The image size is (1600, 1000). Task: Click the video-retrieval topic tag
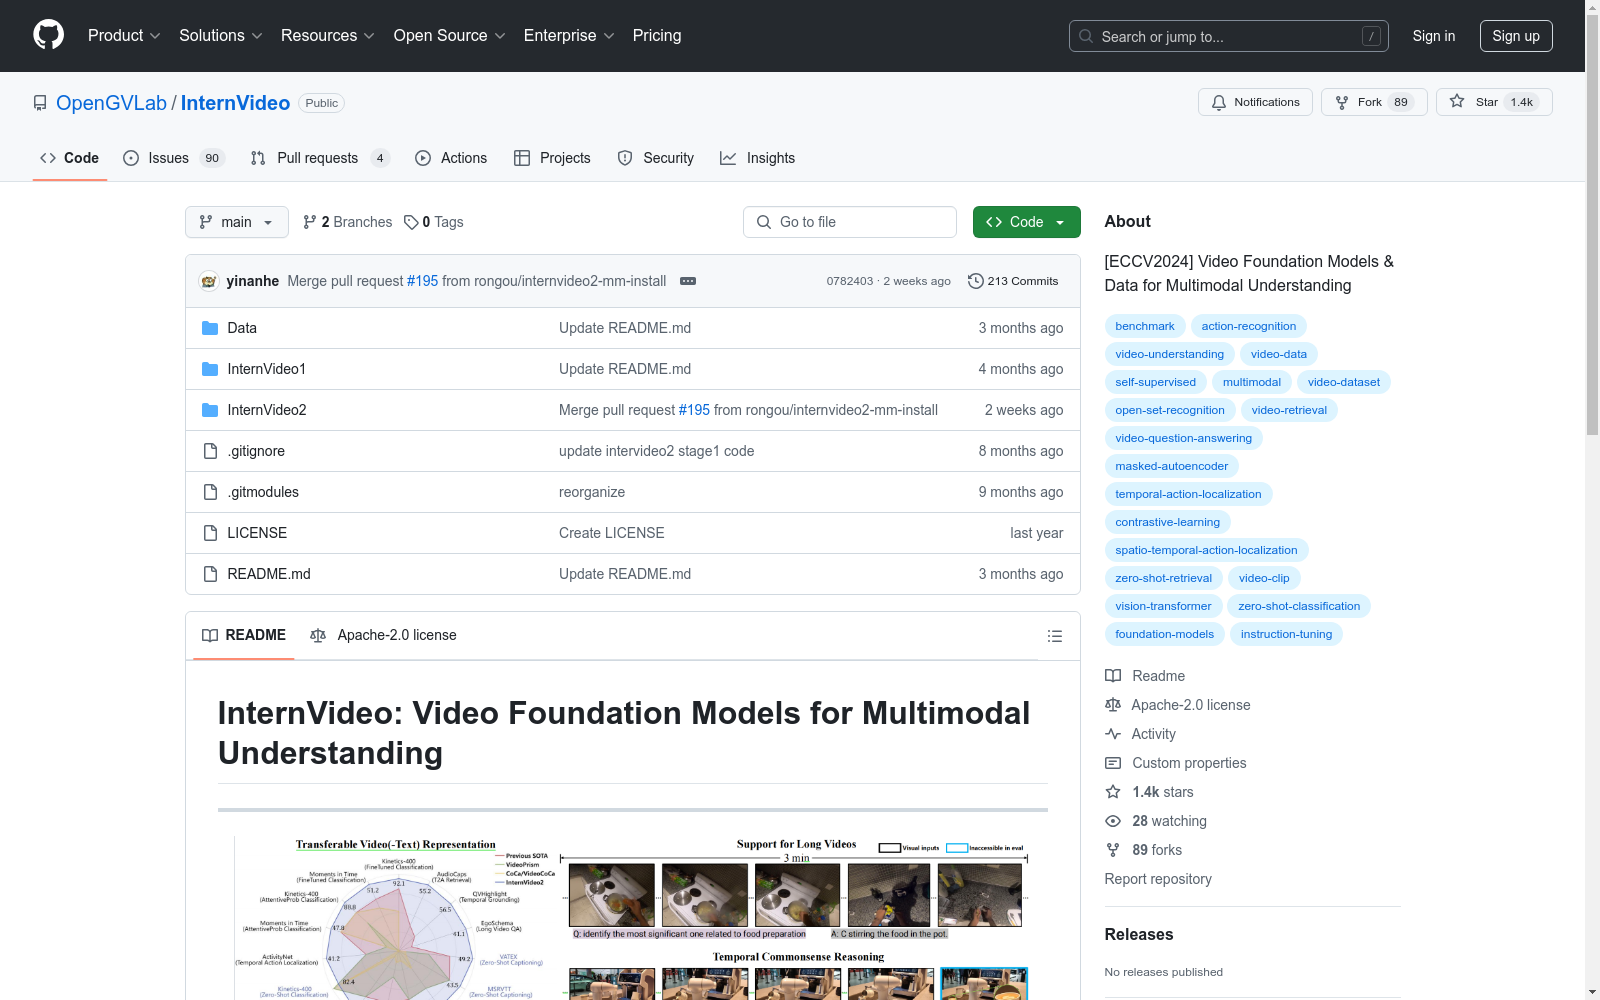point(1289,410)
